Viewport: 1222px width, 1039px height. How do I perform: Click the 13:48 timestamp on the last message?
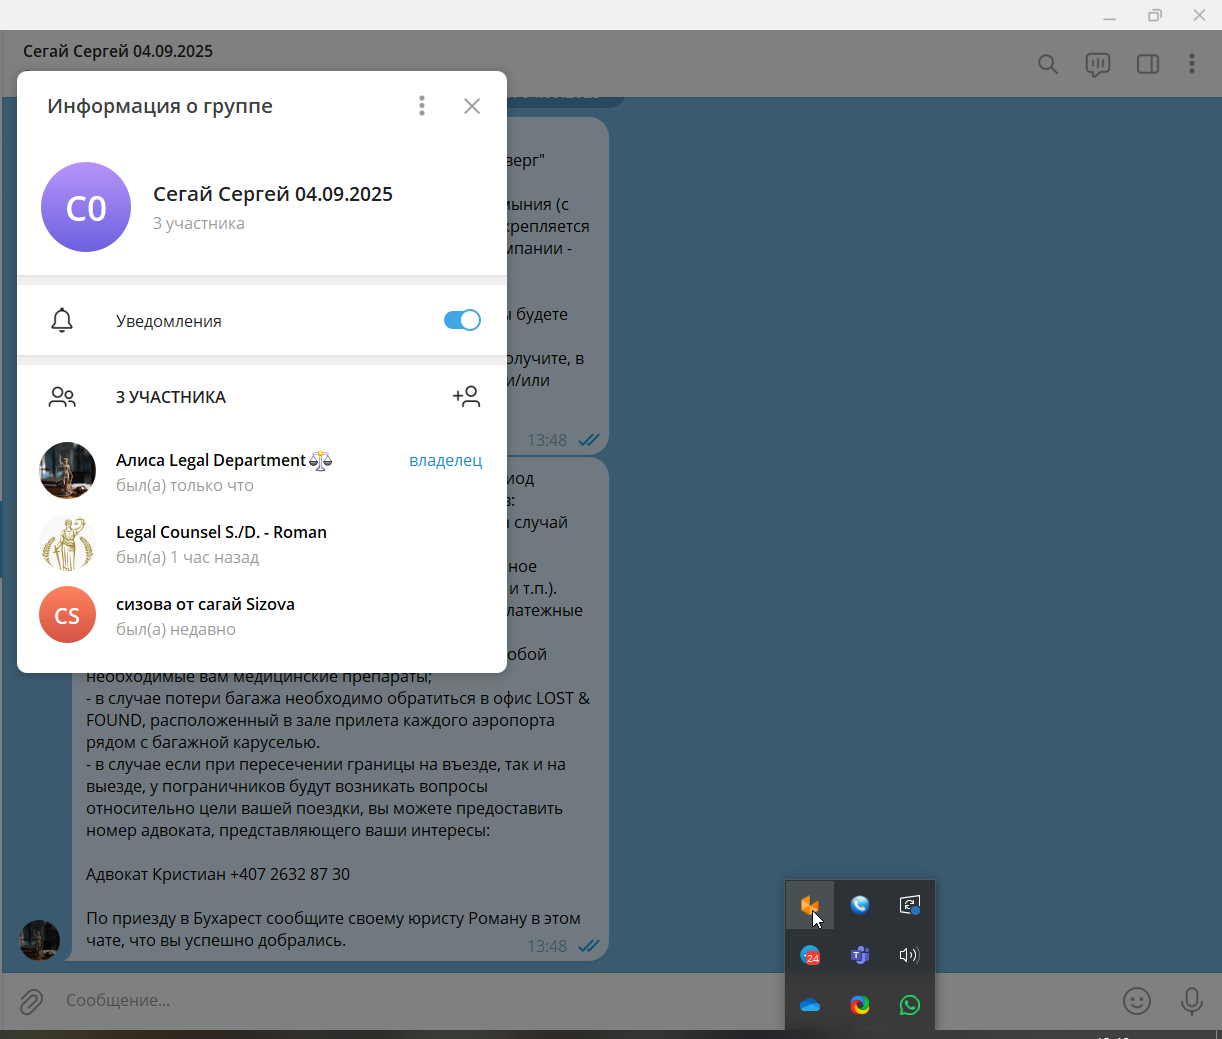tap(547, 946)
